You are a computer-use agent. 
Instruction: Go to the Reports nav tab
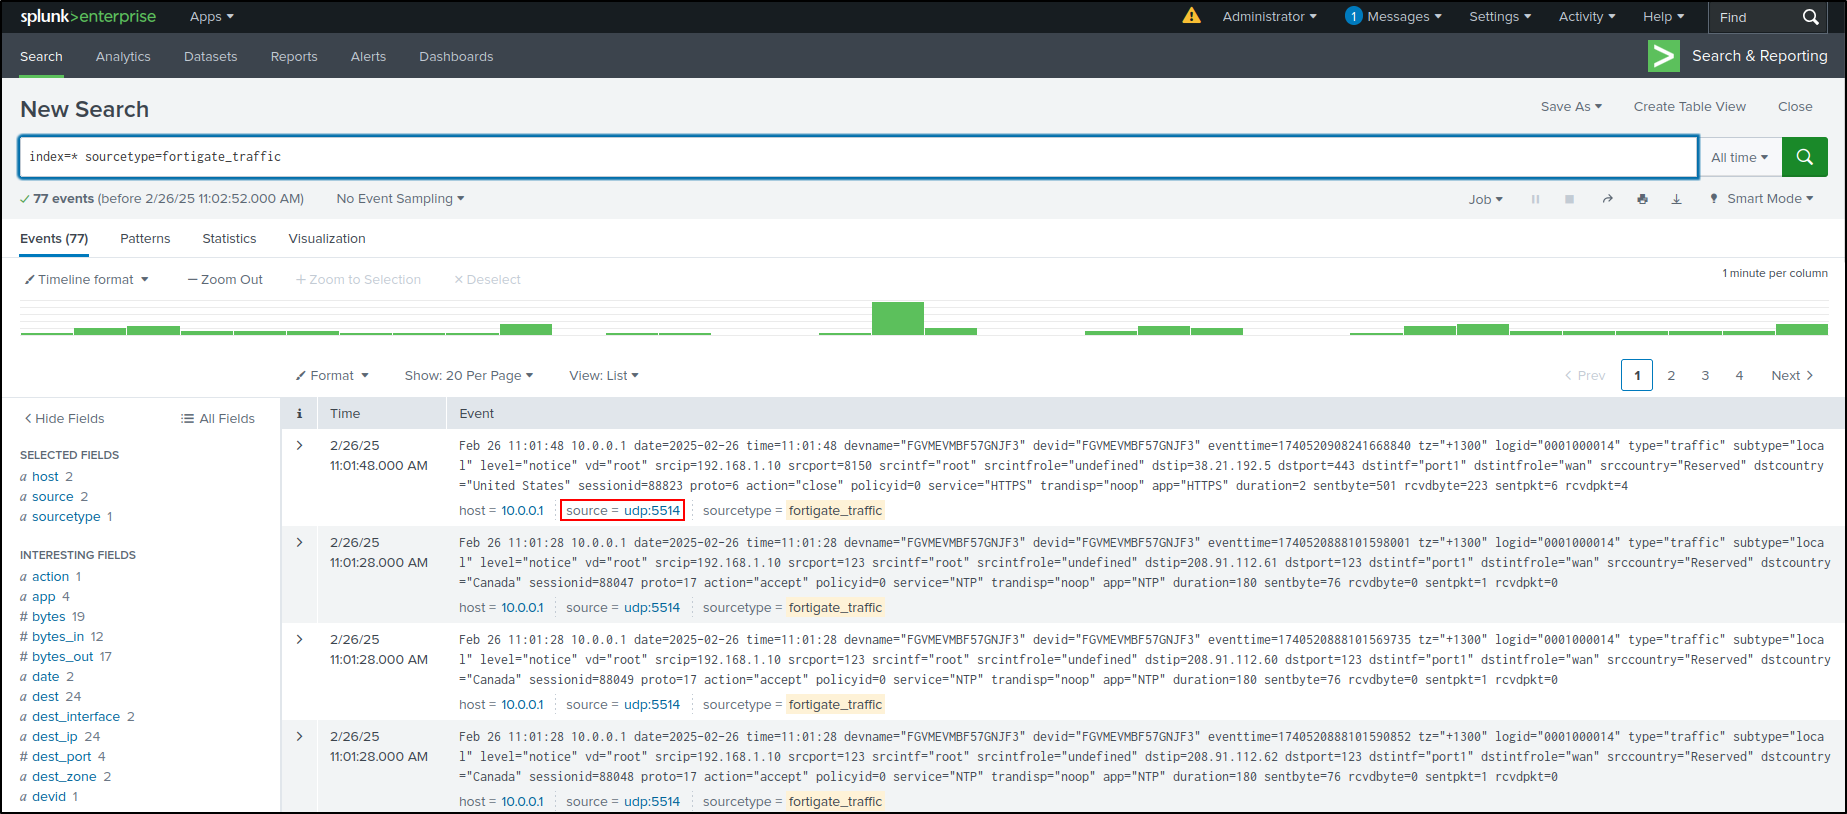tap(294, 57)
